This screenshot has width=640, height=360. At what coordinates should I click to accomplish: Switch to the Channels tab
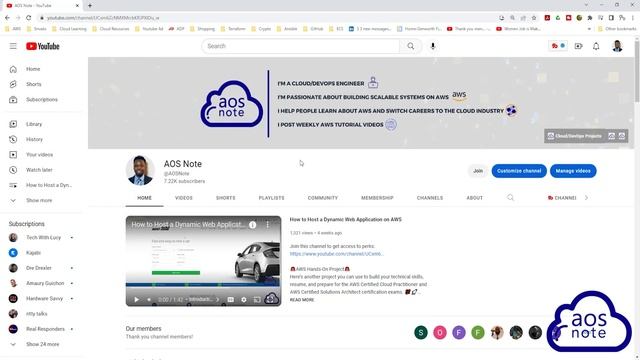point(430,198)
